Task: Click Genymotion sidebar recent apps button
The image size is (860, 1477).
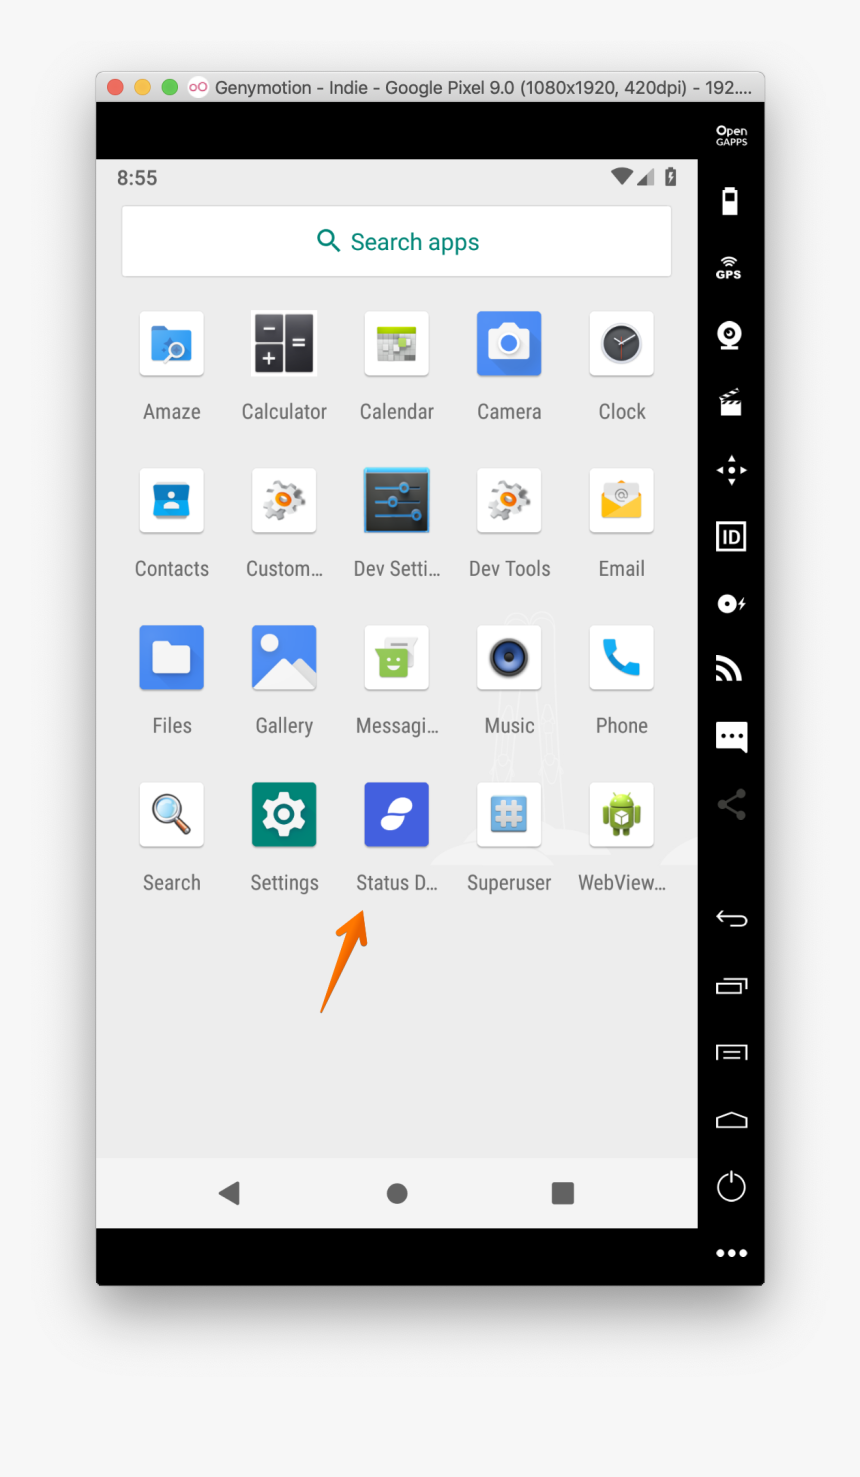Action: pyautogui.click(x=731, y=986)
